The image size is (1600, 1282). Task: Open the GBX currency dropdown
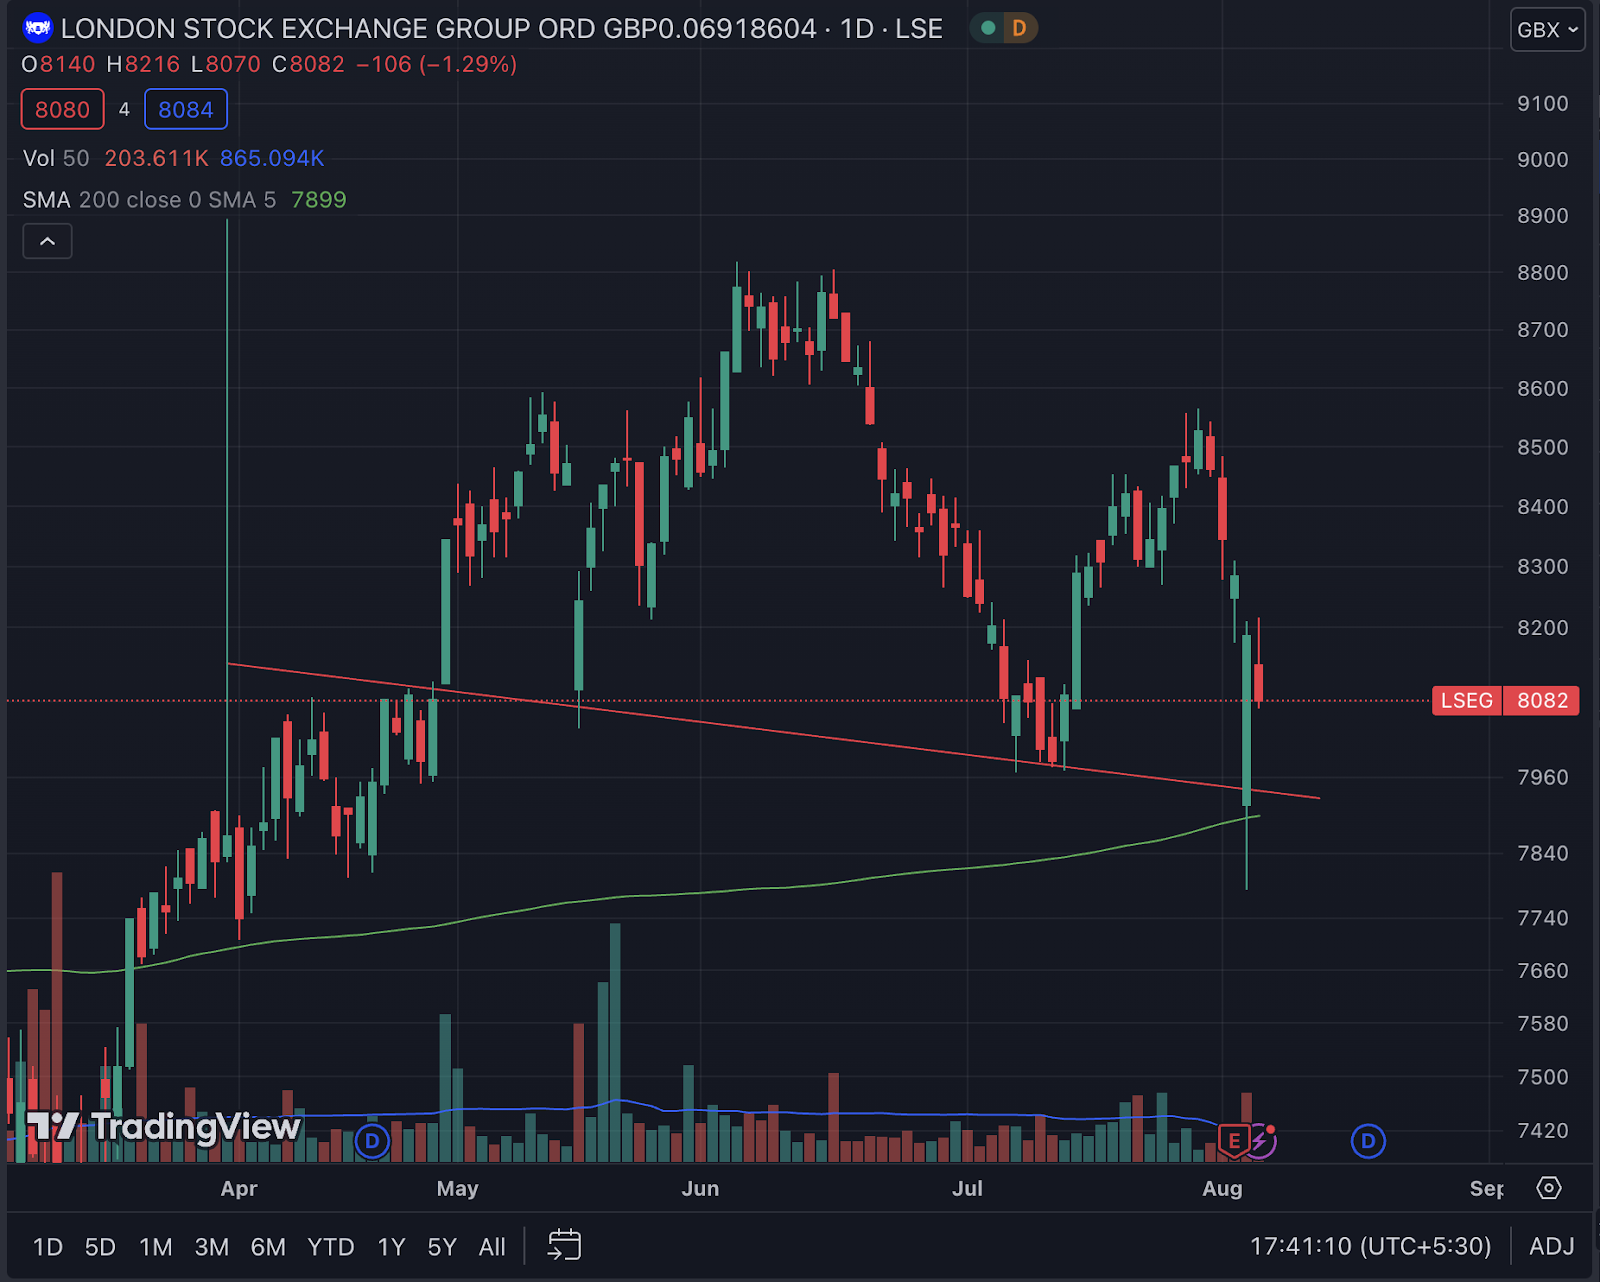coord(1547,29)
